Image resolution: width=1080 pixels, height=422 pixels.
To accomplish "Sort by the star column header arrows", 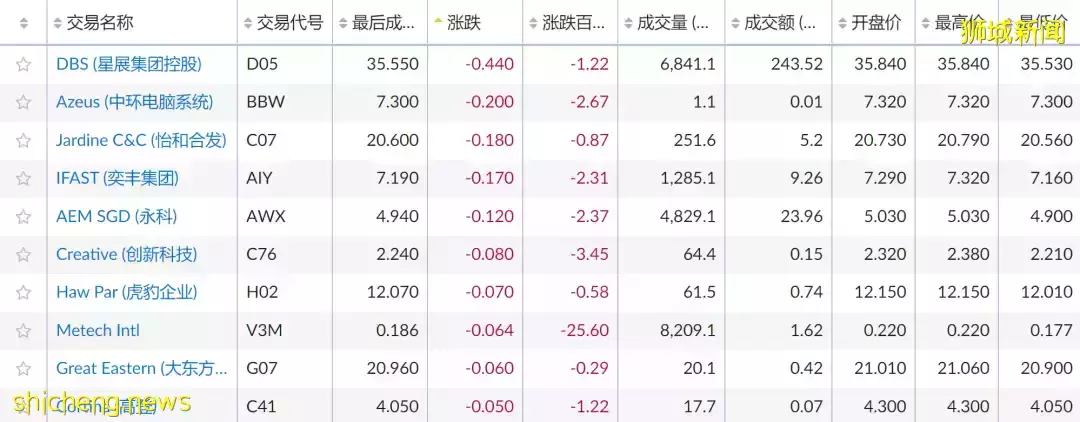I will pos(23,23).
